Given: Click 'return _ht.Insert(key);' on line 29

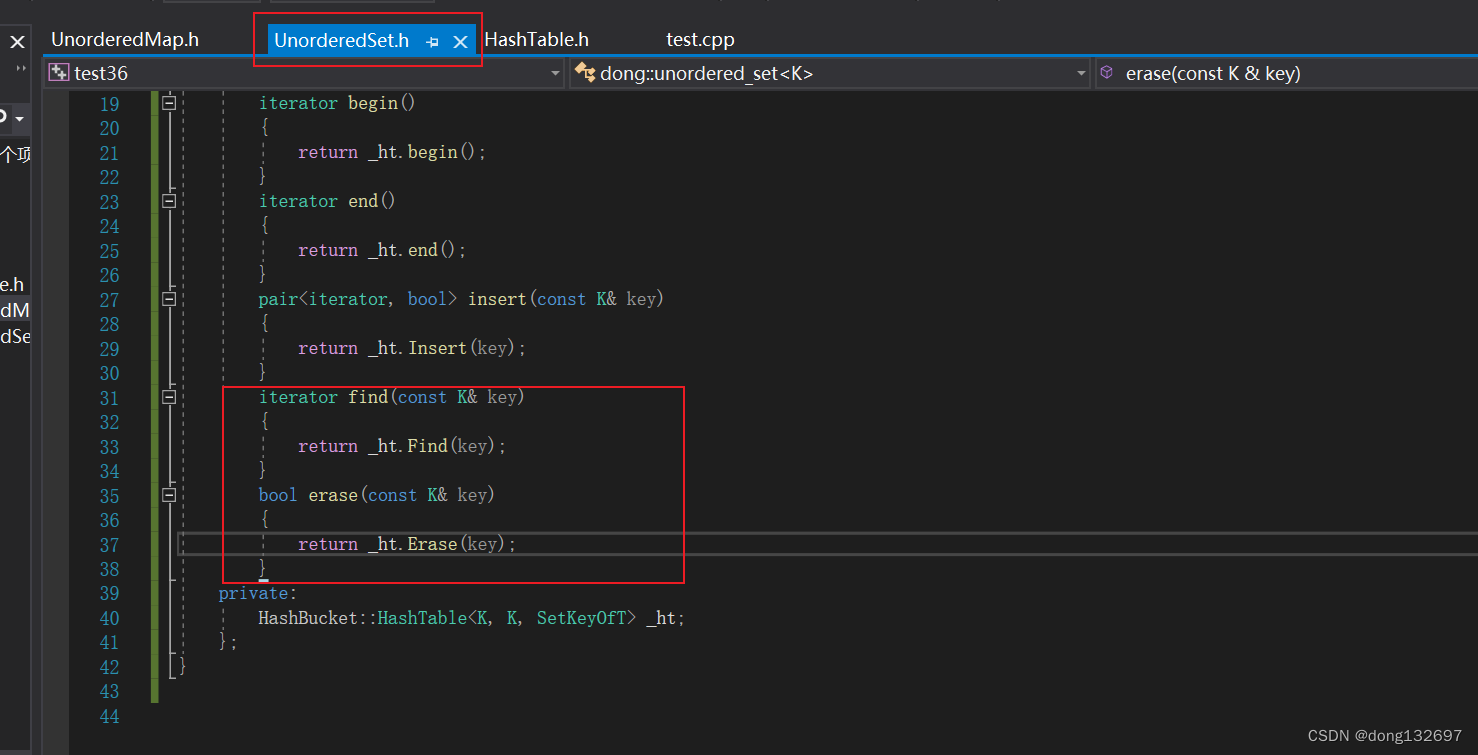Looking at the screenshot, I should click(x=412, y=348).
